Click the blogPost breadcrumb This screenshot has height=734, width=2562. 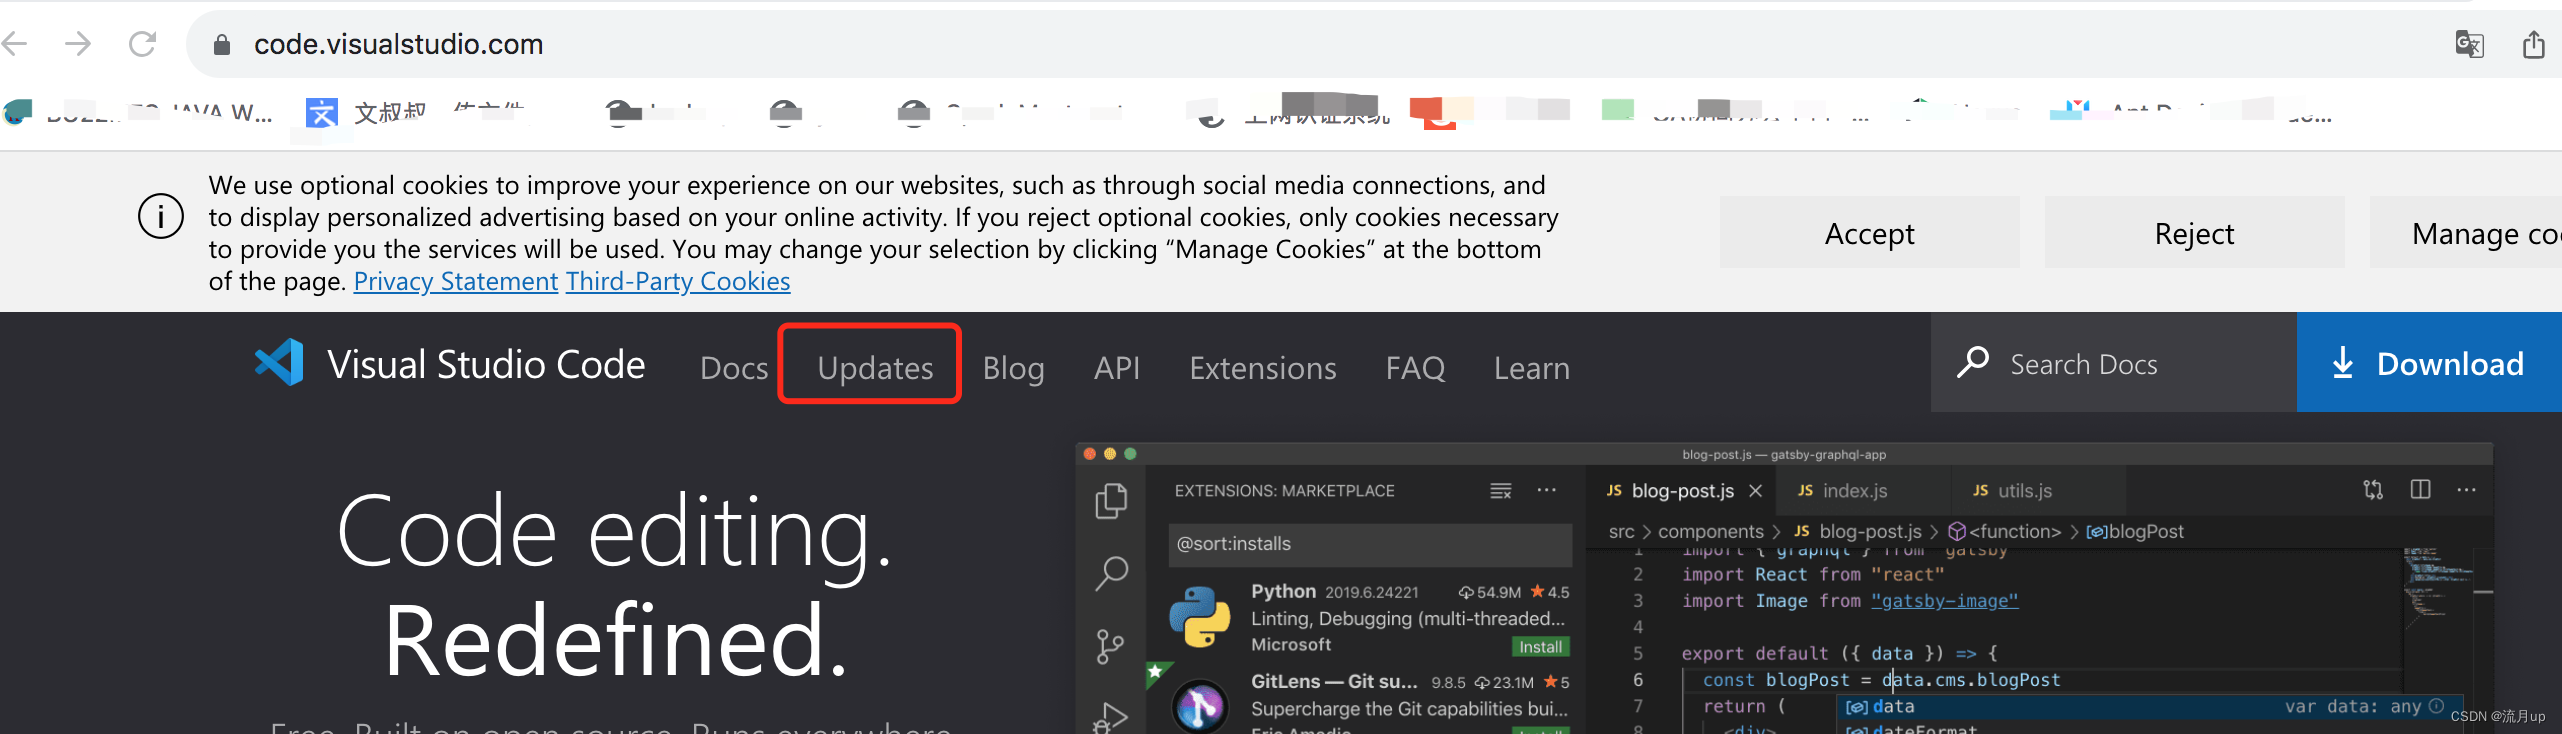coord(2134,532)
